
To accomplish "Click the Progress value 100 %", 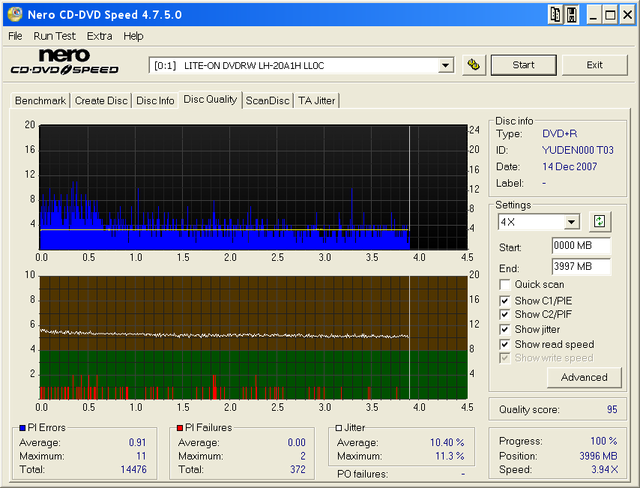I will pos(604,441).
